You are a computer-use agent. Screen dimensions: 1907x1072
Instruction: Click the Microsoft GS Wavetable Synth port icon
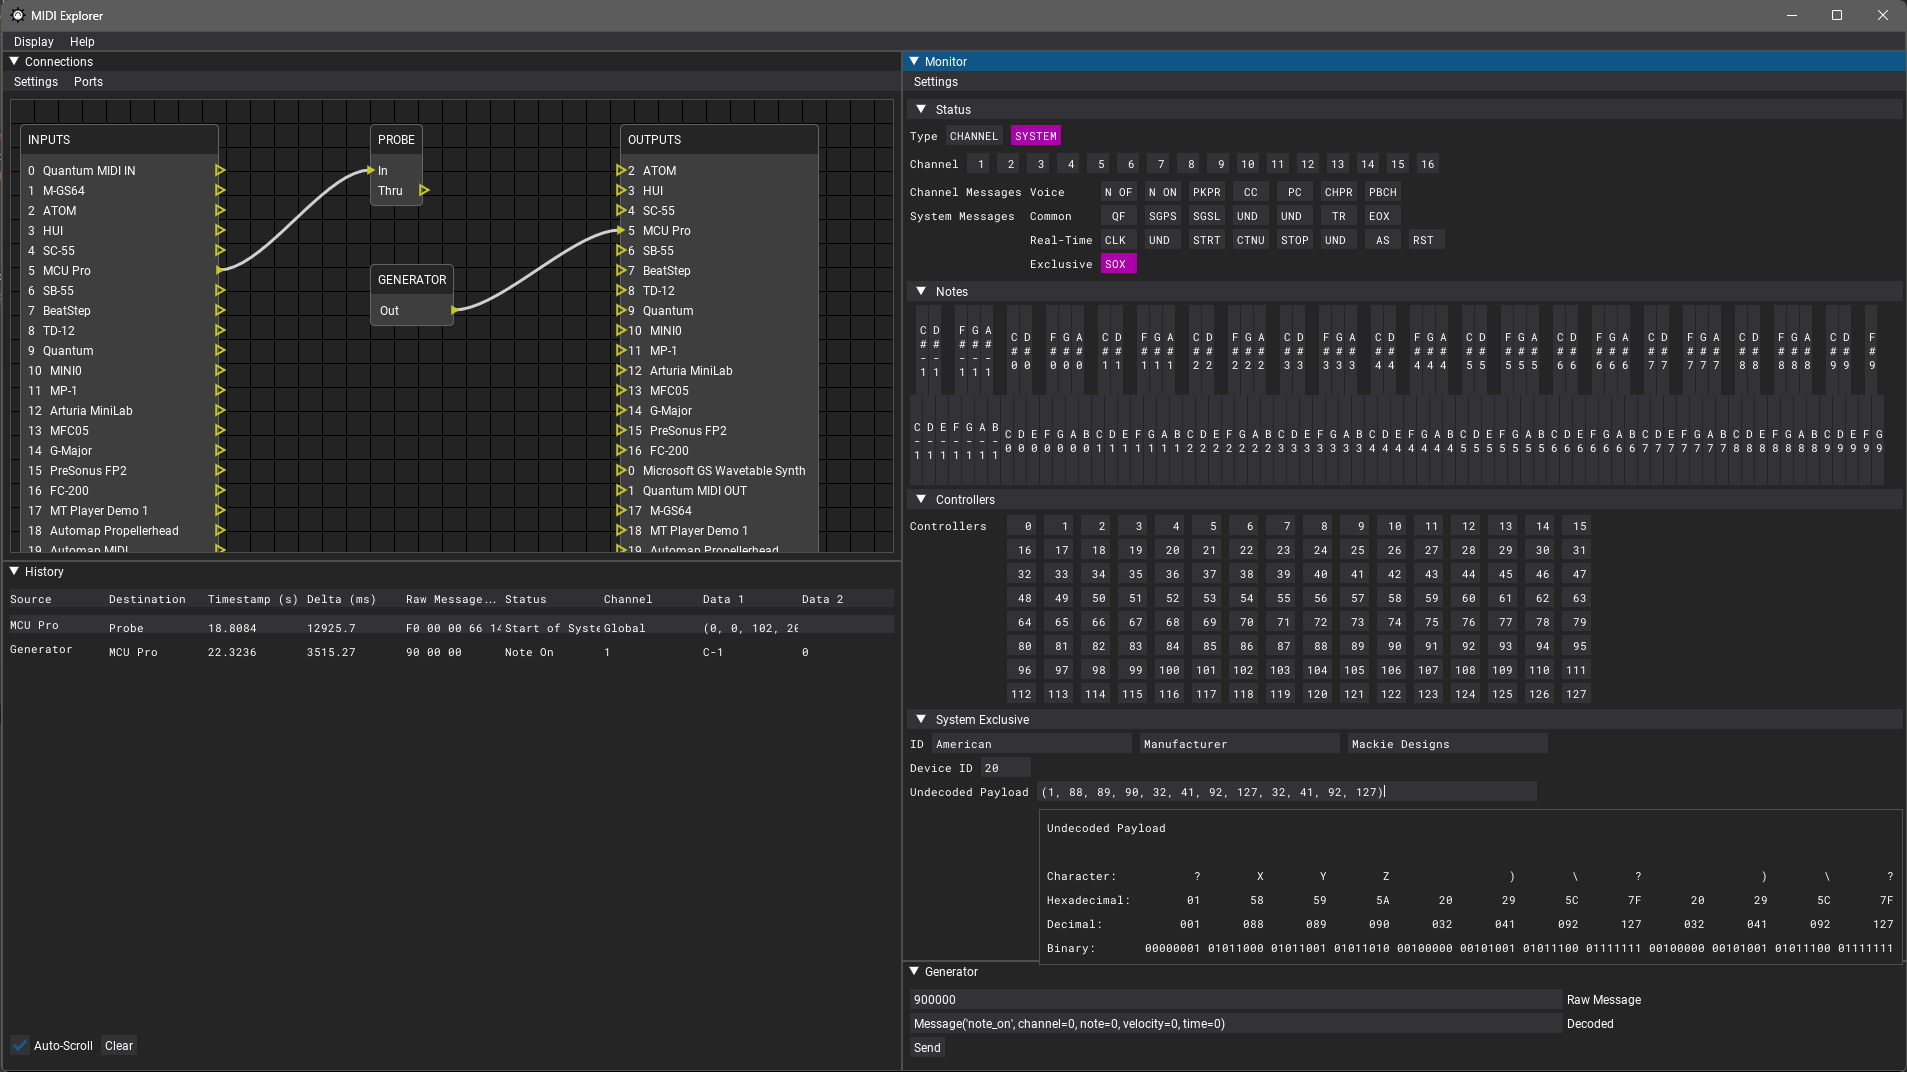click(x=622, y=470)
